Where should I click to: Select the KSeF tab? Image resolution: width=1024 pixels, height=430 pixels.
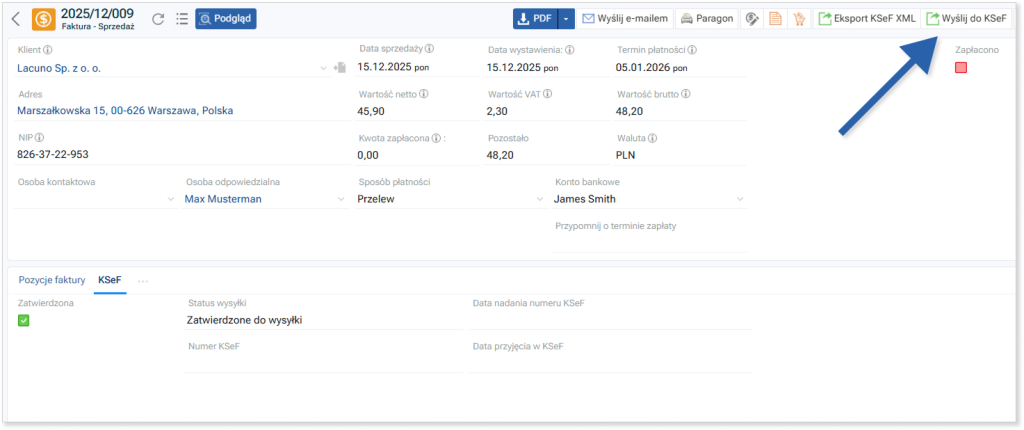(x=109, y=281)
